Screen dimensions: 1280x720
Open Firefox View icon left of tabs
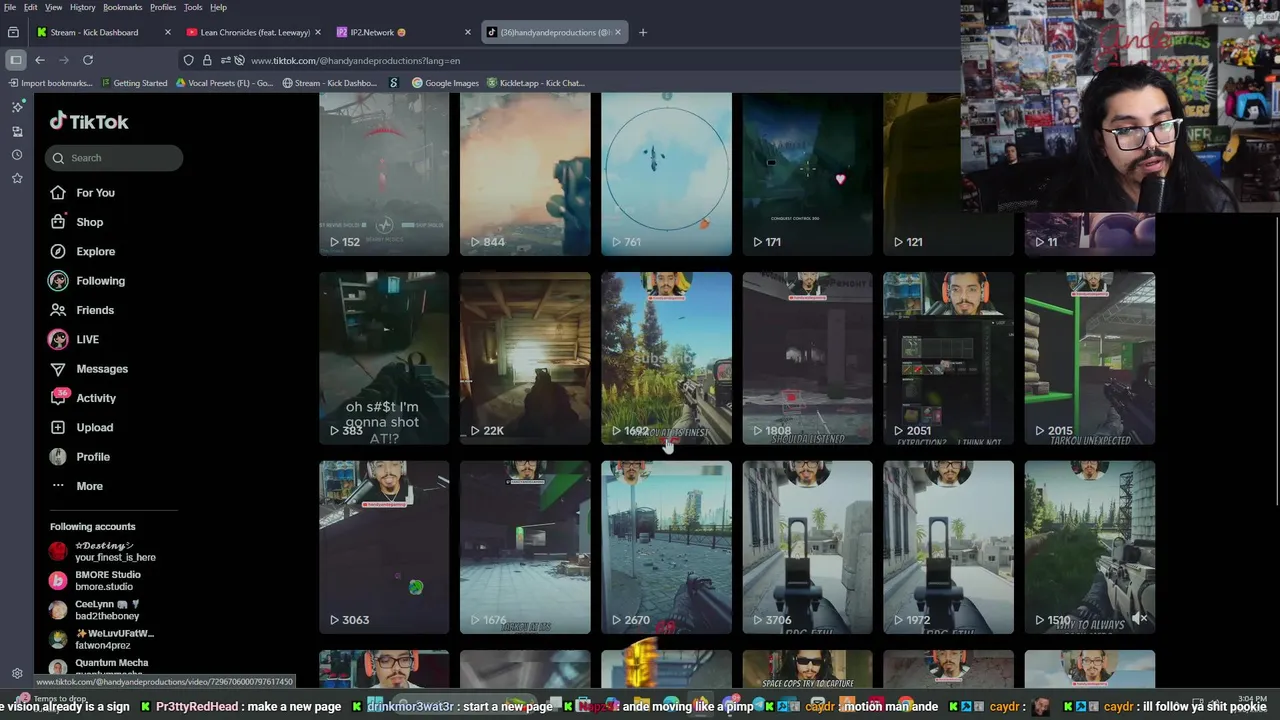point(13,32)
